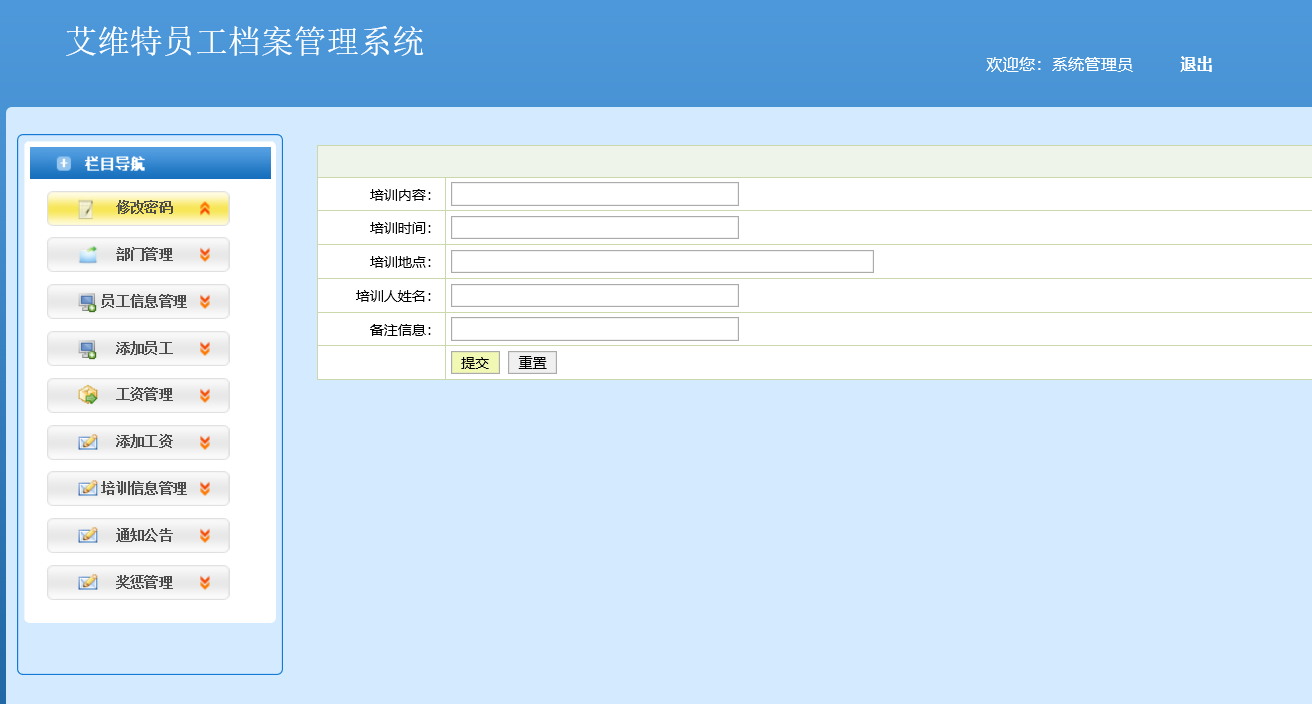1312x704 pixels.
Task: Click the pencil icon beside 培训信息管理
Action: click(x=88, y=489)
